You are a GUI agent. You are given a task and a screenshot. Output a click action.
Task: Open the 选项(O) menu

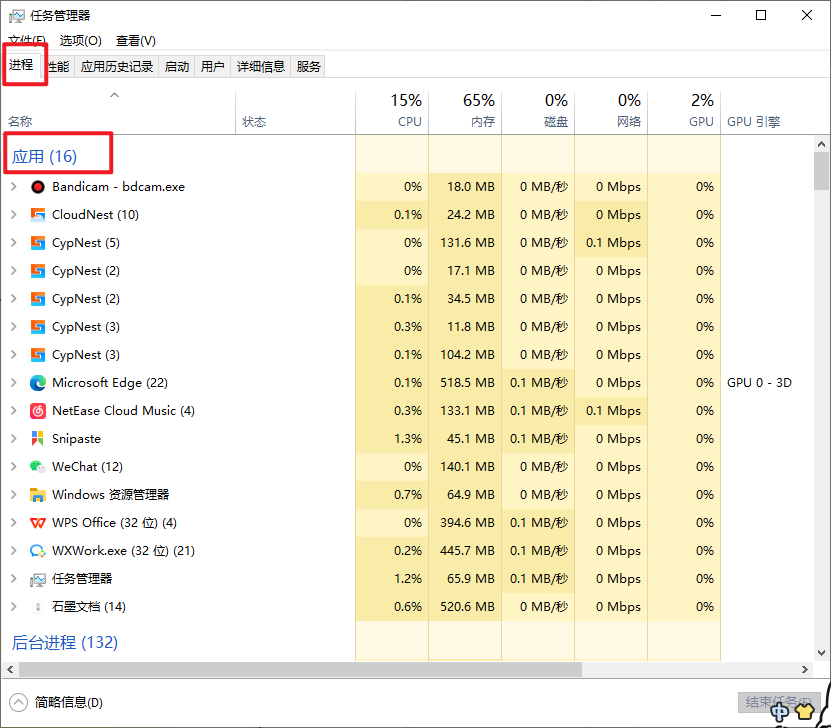(x=81, y=41)
